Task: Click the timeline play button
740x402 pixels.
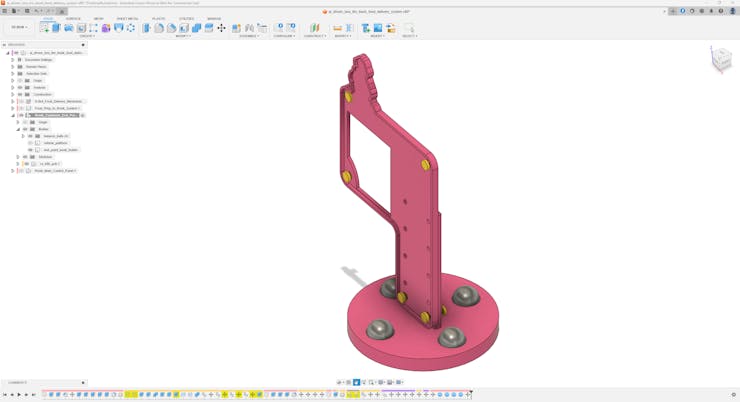Action: click(19, 395)
